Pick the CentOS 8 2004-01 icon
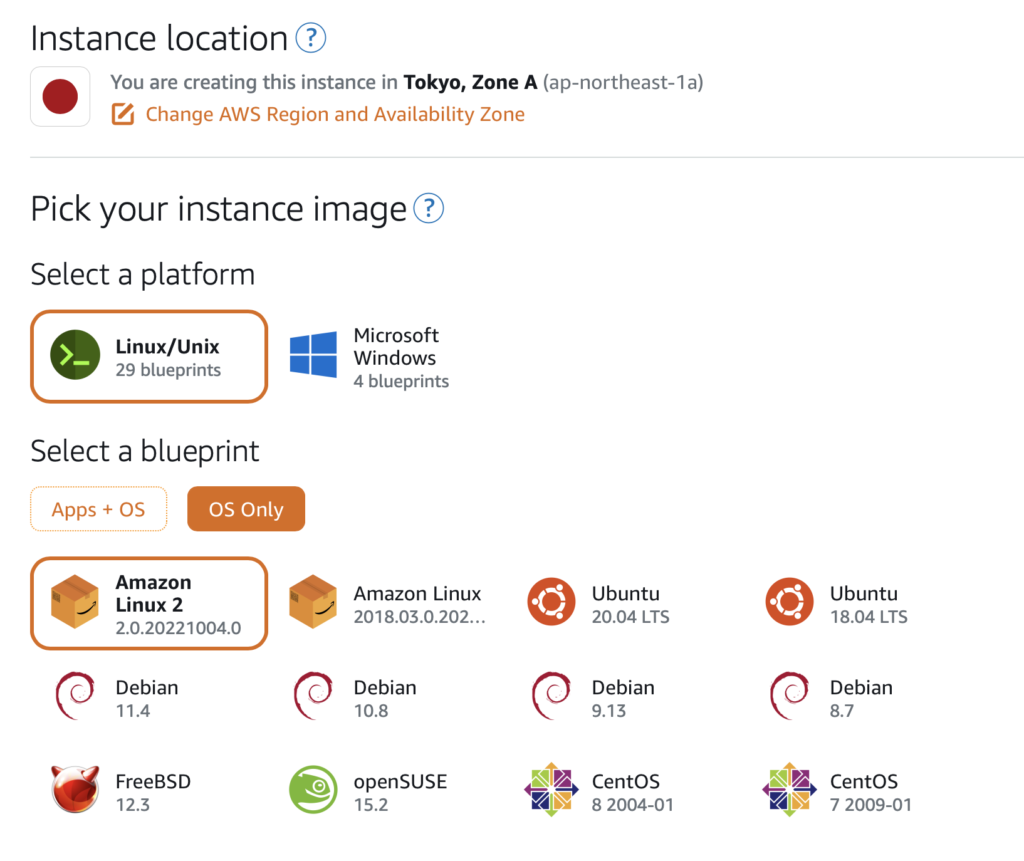The height and width of the screenshot is (861, 1024). click(551, 791)
